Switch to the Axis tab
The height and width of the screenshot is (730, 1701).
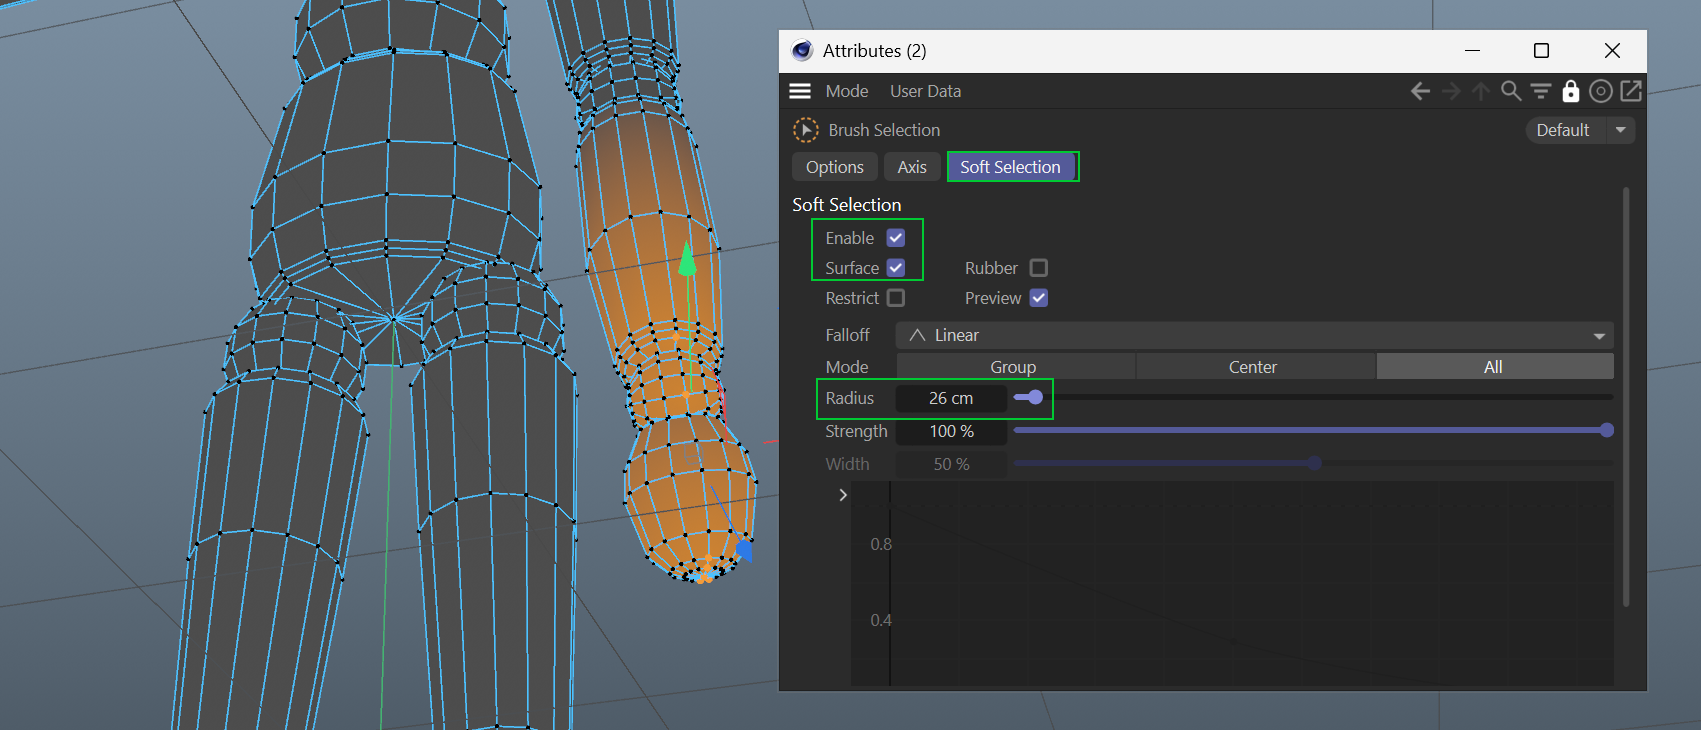[912, 167]
